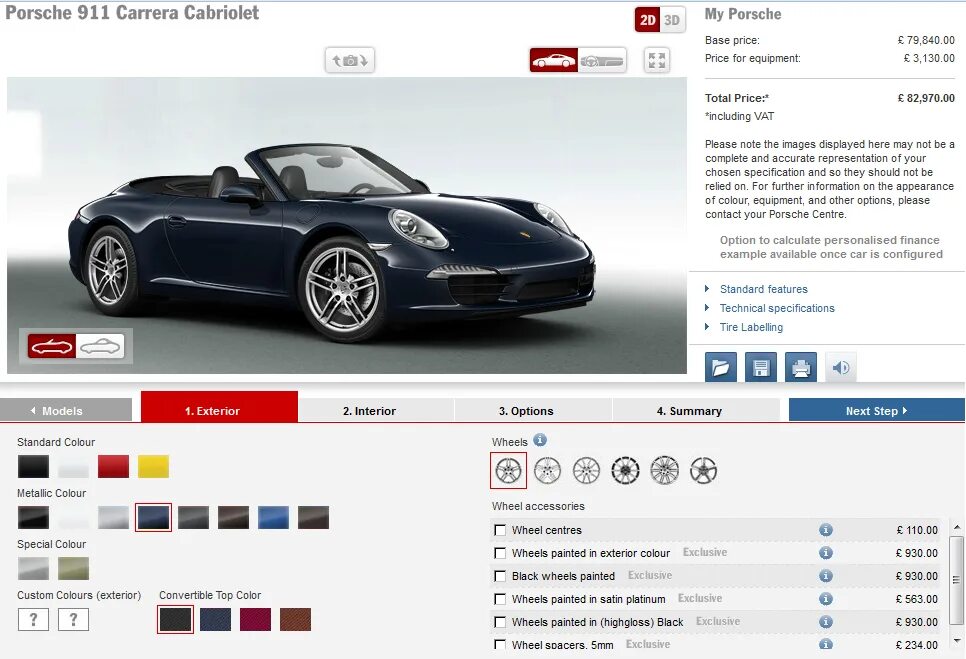
Task: Open info for Wheels painted in satin platinum
Action: pyautogui.click(x=826, y=599)
